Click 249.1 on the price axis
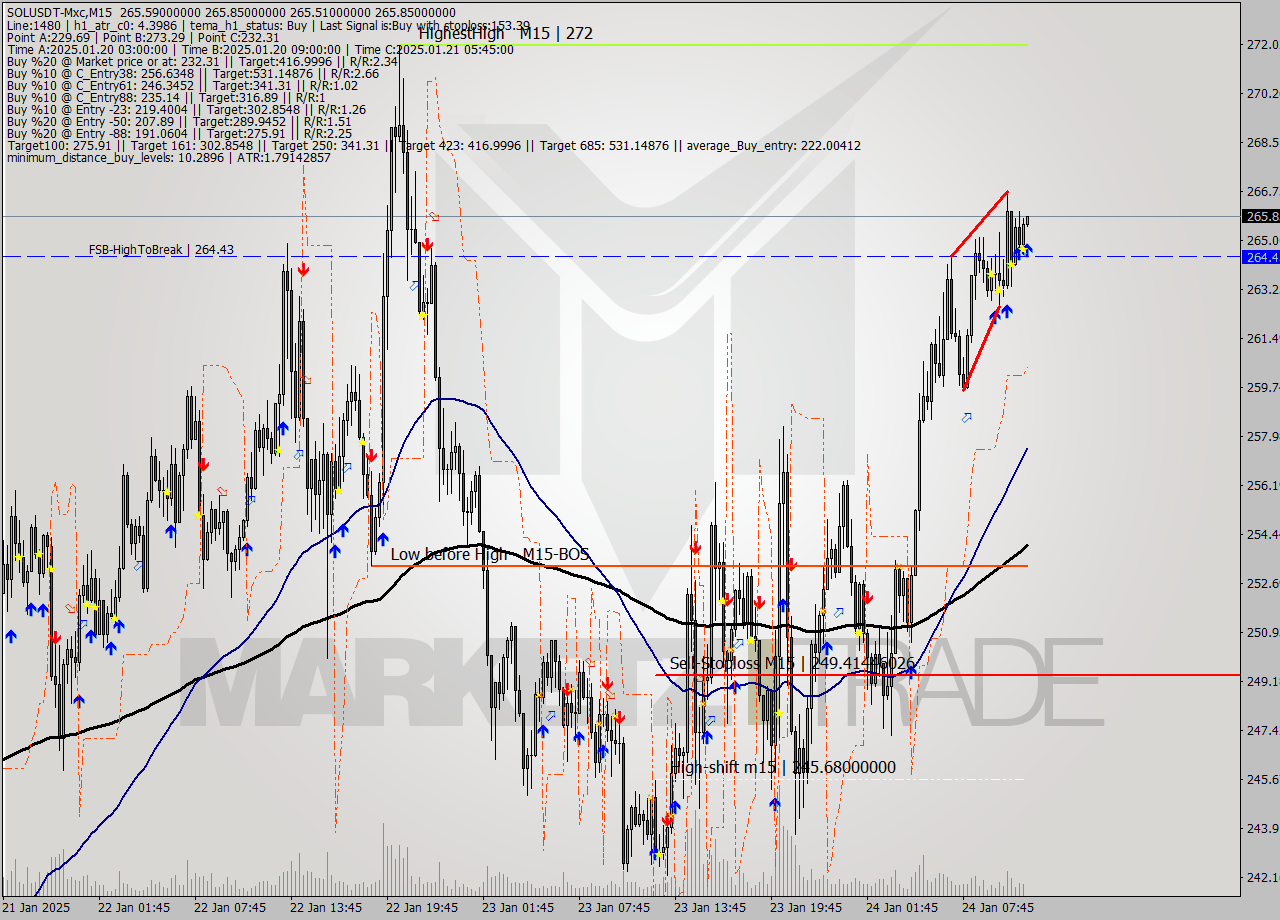The image size is (1280, 920). tap(1261, 681)
